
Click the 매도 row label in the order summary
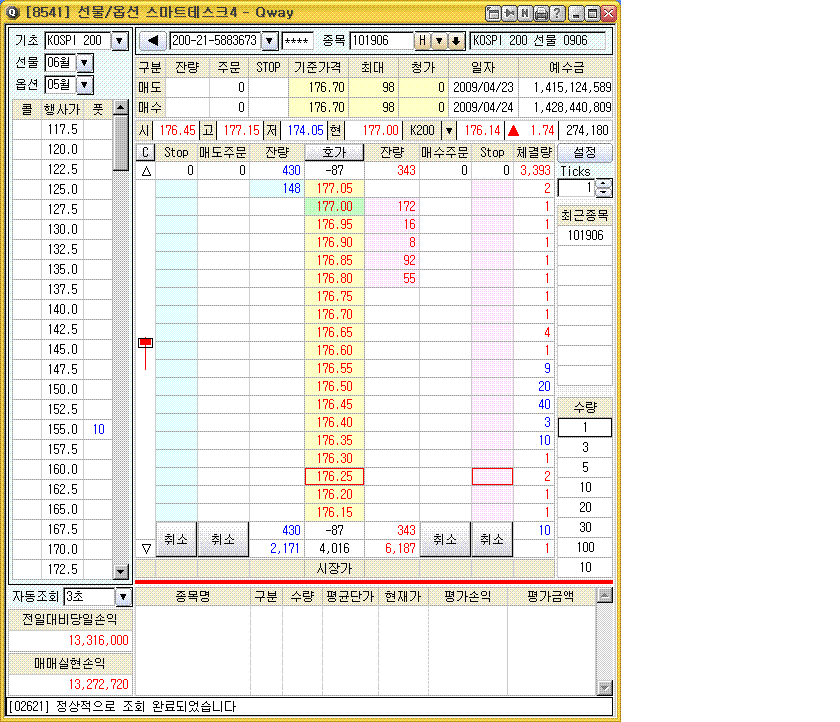tap(149, 87)
